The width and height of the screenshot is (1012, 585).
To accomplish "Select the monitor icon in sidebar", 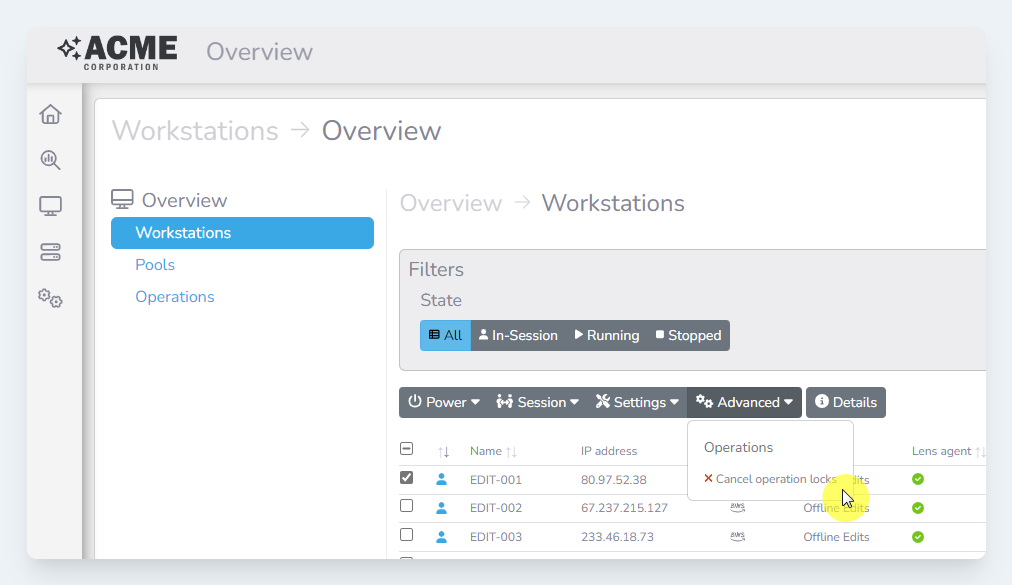I will [x=50, y=206].
